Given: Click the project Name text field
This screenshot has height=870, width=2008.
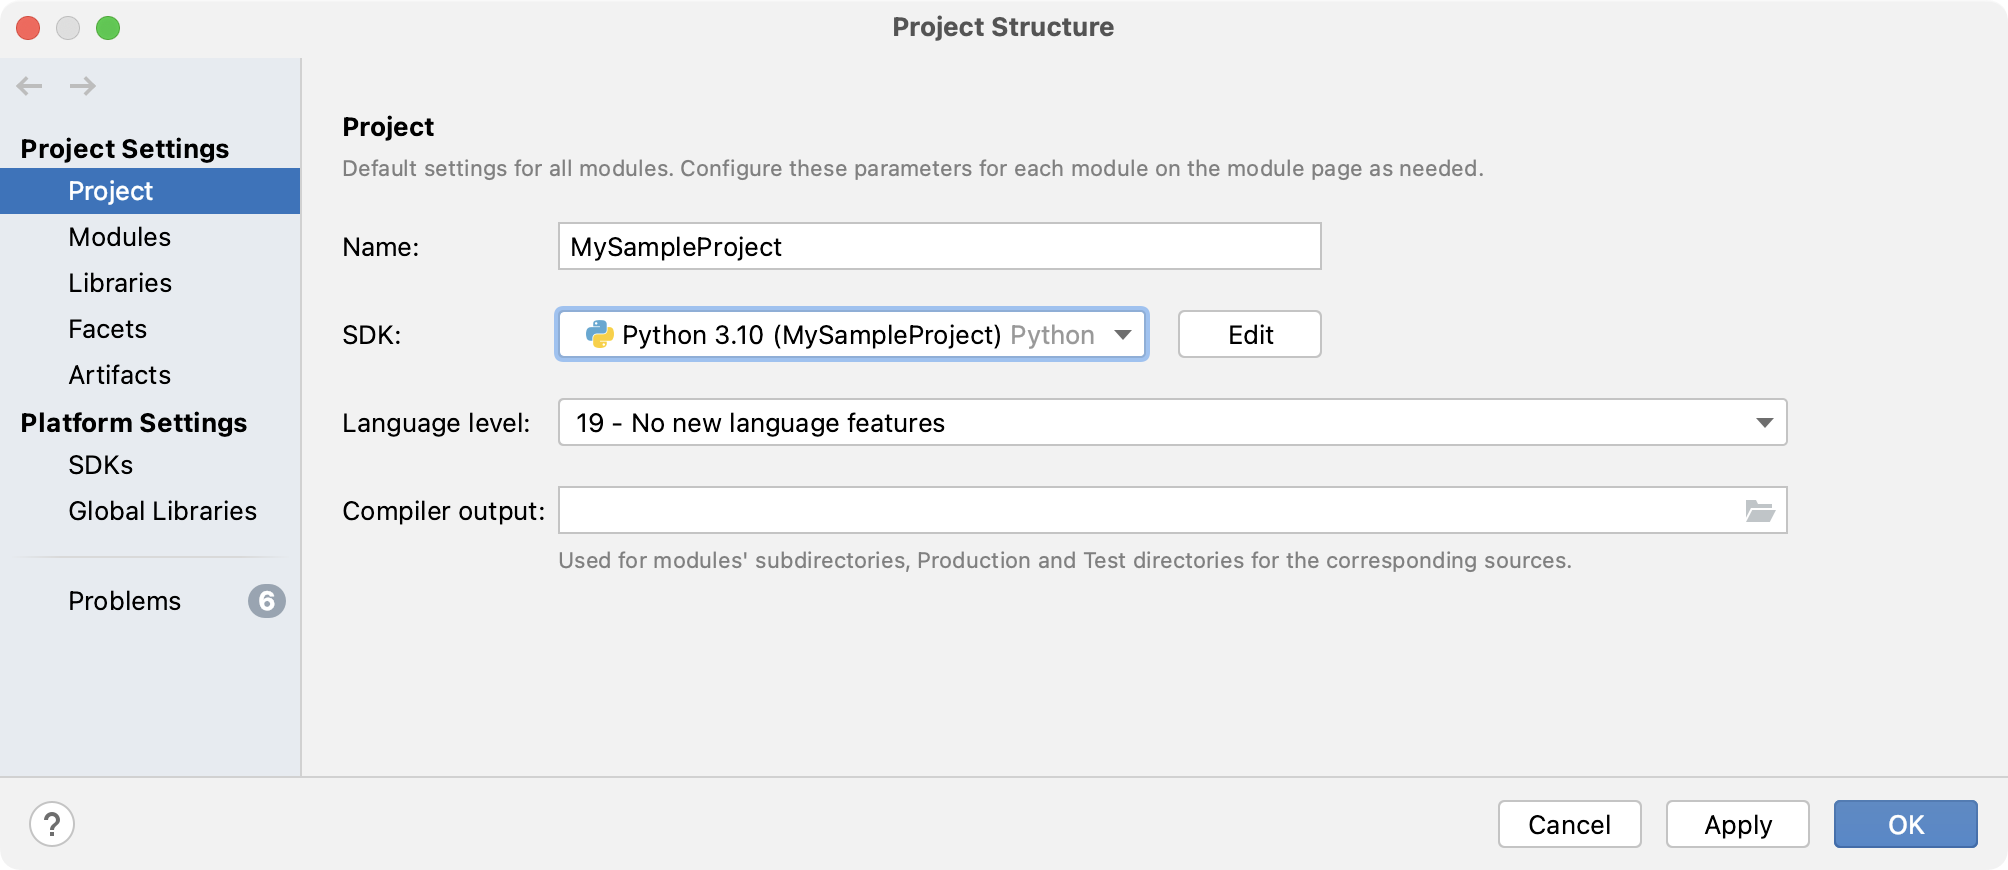Looking at the screenshot, I should 939,246.
